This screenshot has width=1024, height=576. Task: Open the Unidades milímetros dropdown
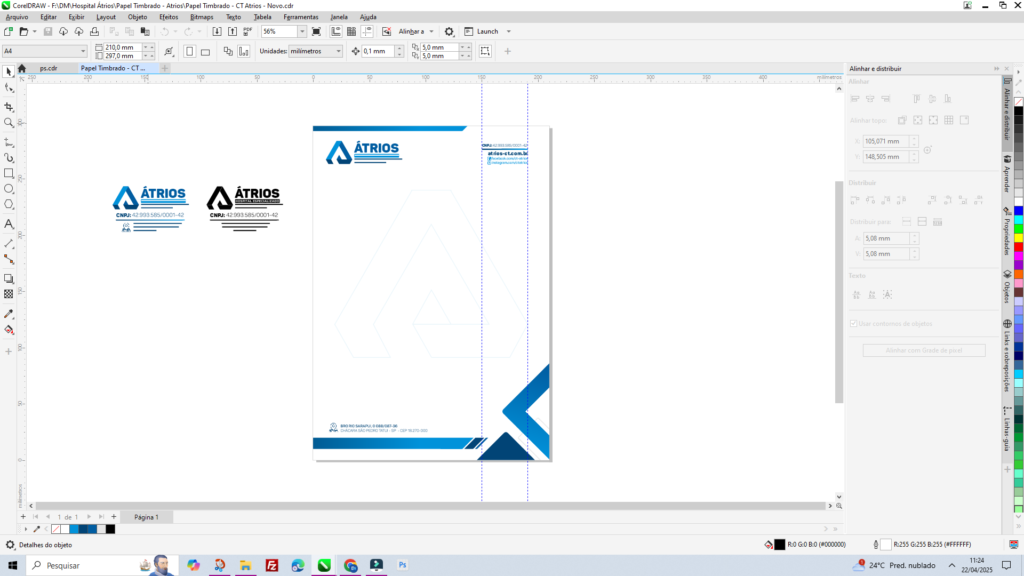click(338, 51)
